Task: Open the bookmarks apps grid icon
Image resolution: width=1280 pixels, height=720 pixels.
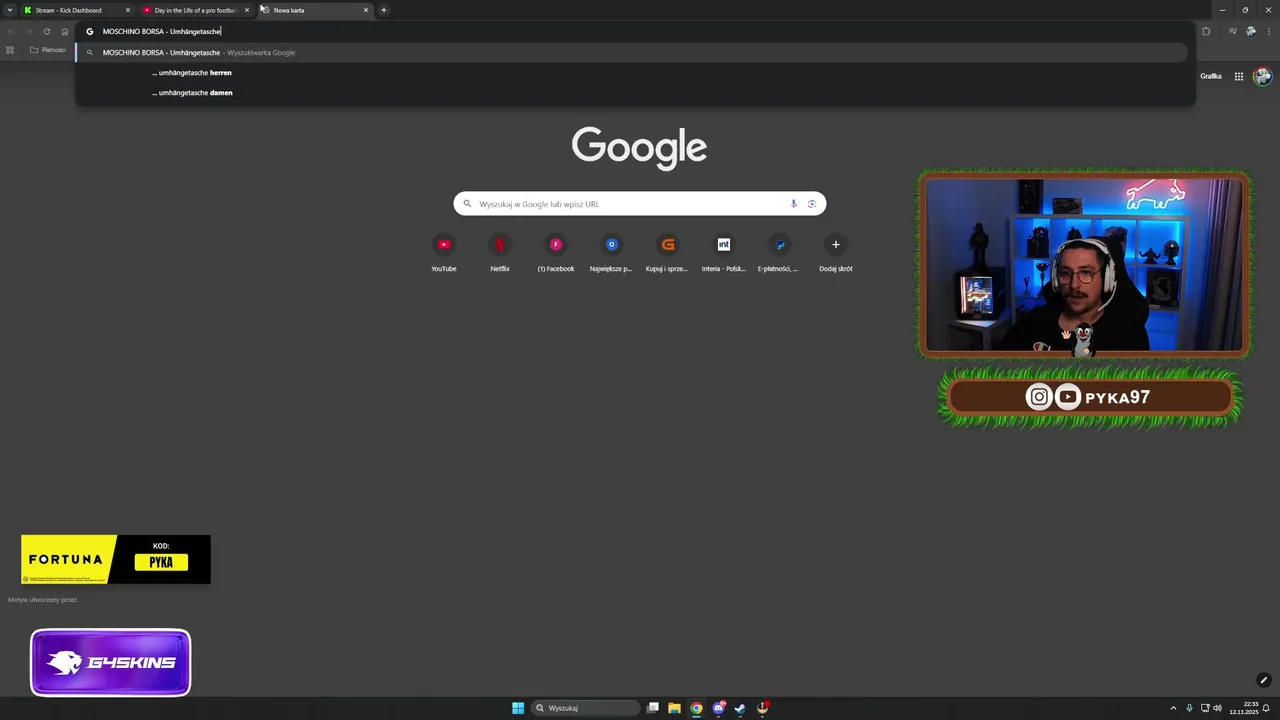Action: click(10, 50)
